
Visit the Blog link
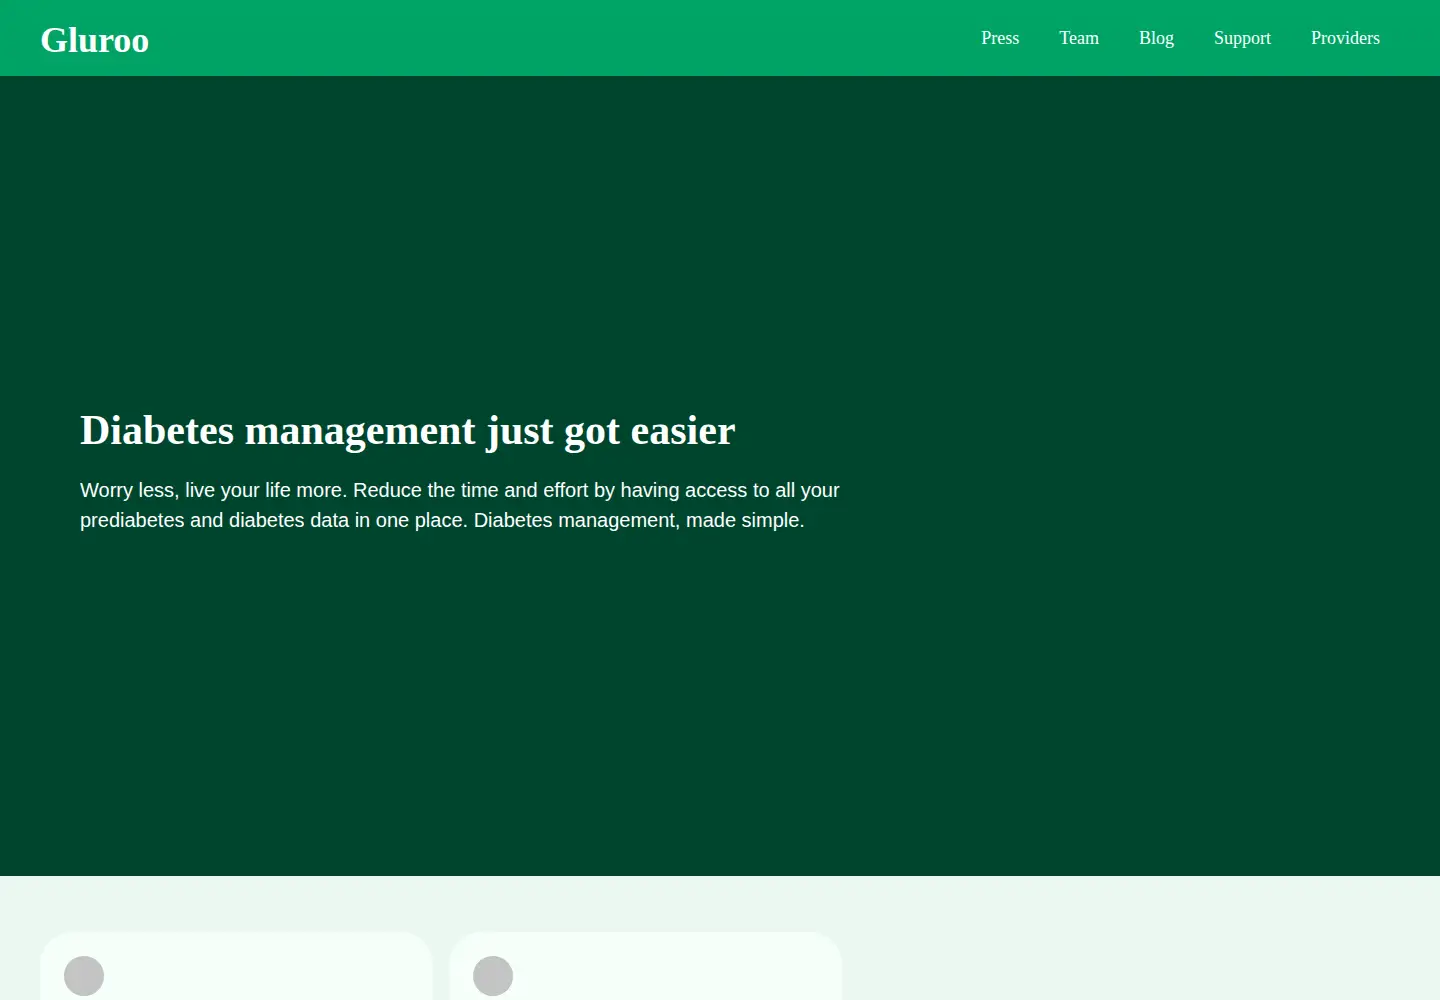pyautogui.click(x=1156, y=38)
